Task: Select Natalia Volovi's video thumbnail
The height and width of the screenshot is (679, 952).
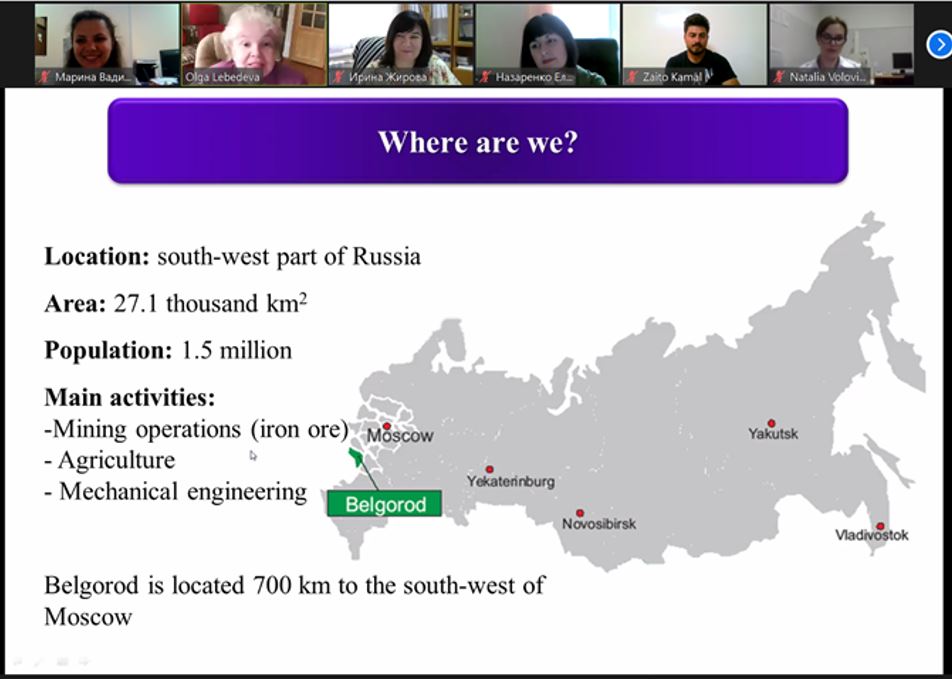Action: tap(841, 40)
